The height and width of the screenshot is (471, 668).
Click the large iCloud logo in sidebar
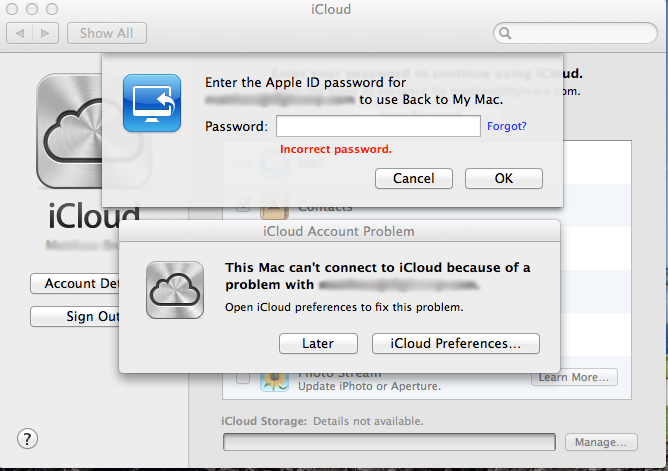[69, 131]
